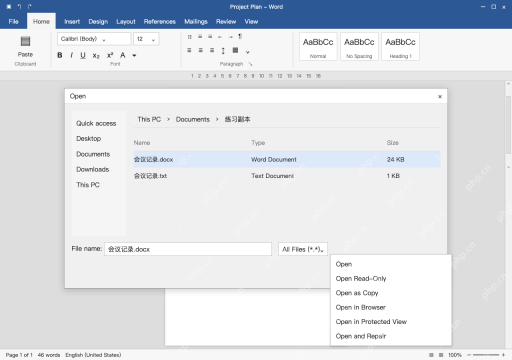Viewport: 512px width, 360px height.
Task: Choose Open Read-Only from the menu
Action: [x=391, y=278]
